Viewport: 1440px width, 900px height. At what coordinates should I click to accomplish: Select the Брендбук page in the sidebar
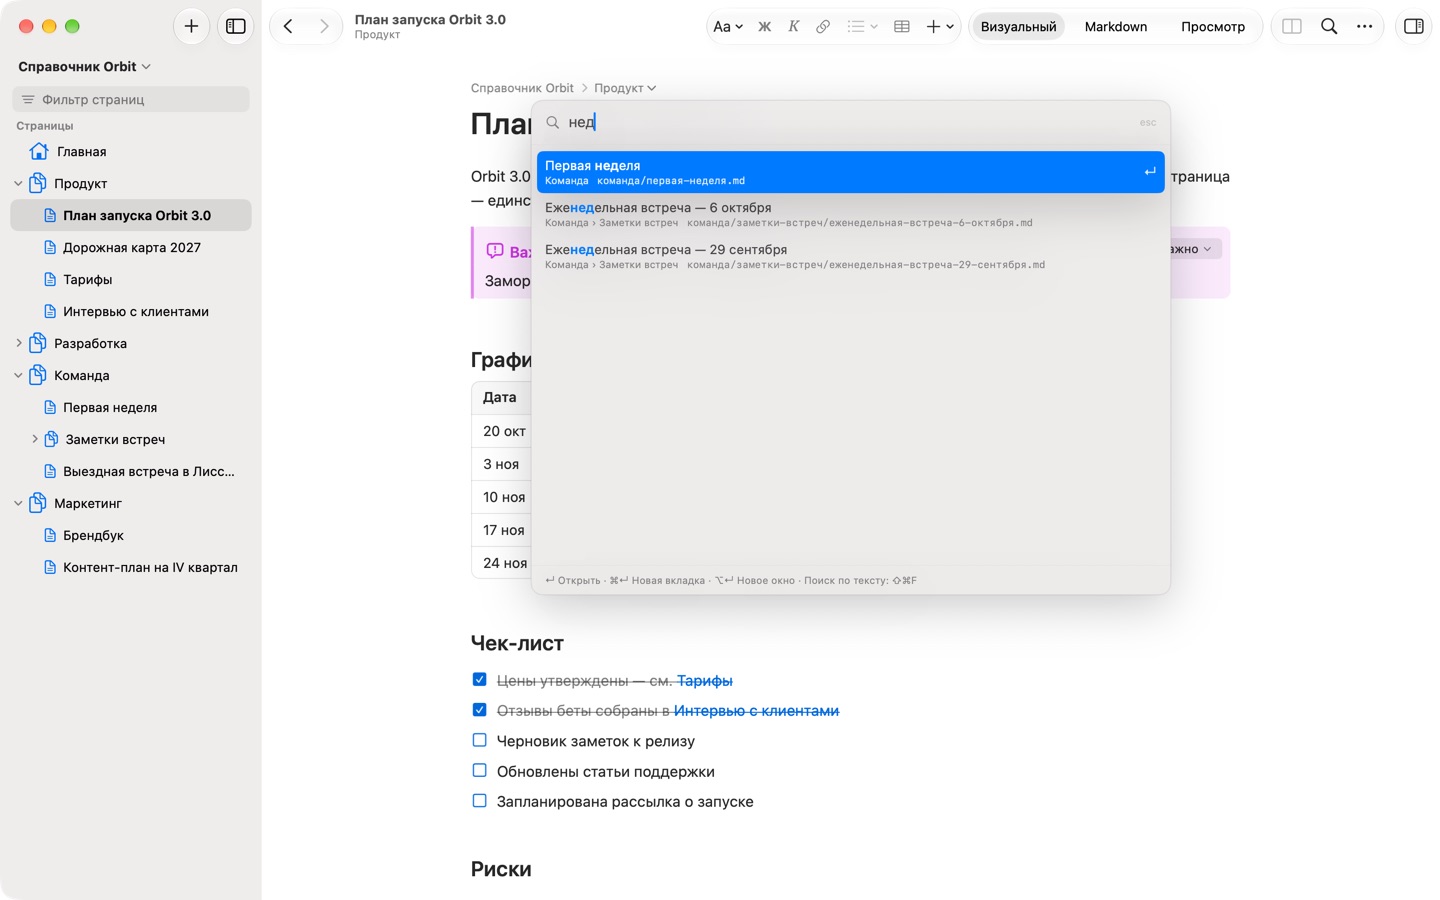(x=131, y=536)
